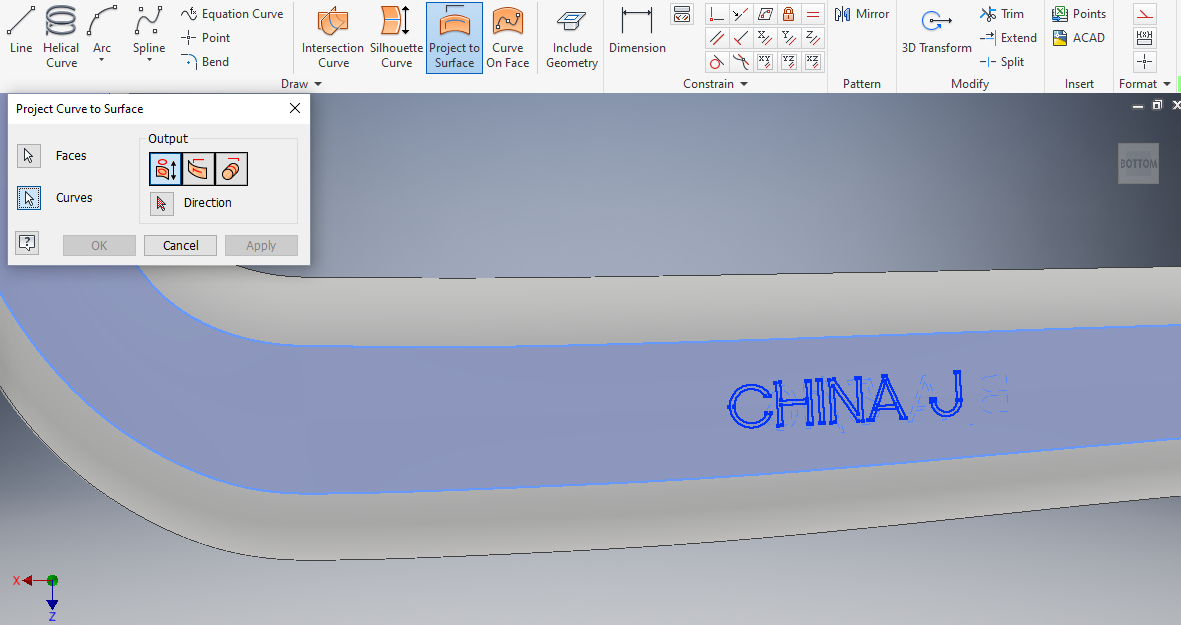This screenshot has width=1181, height=625.
Task: Choose the project-along-vector output option
Action: pos(164,169)
